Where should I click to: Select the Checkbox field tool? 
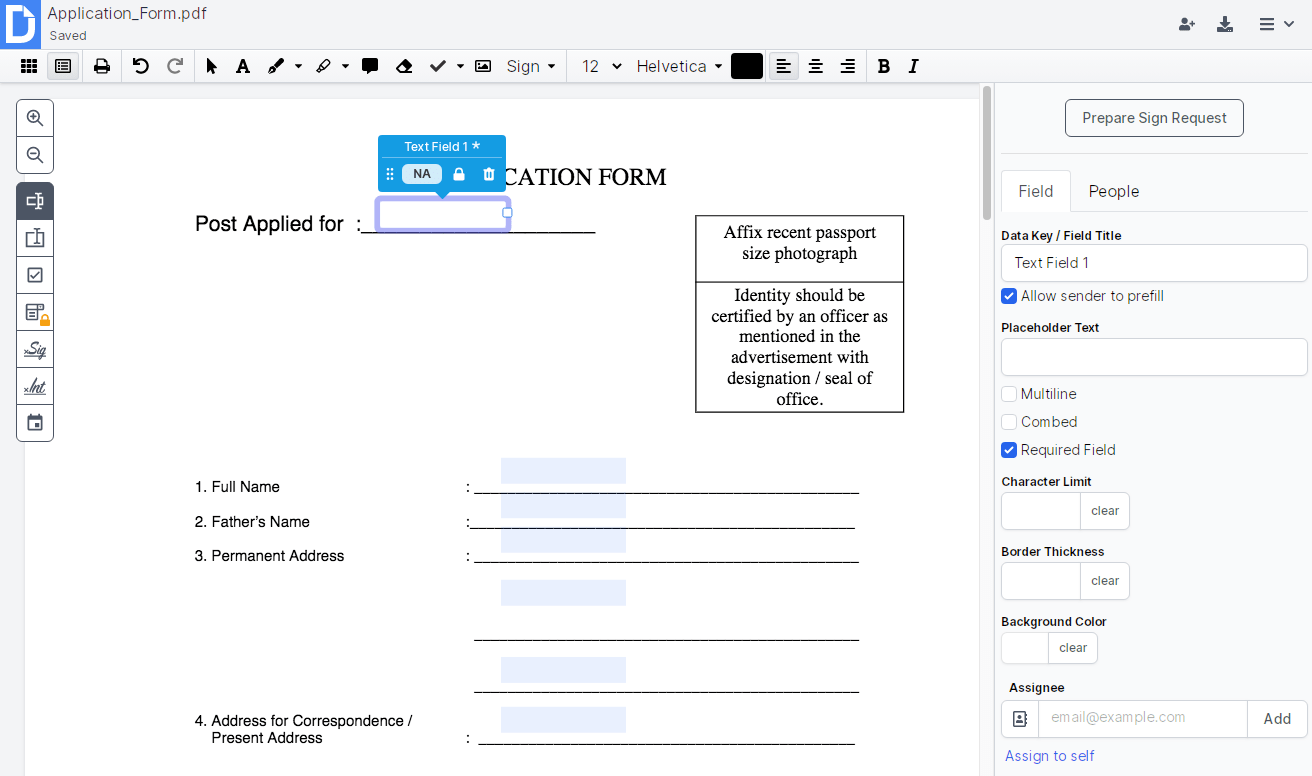tap(35, 274)
